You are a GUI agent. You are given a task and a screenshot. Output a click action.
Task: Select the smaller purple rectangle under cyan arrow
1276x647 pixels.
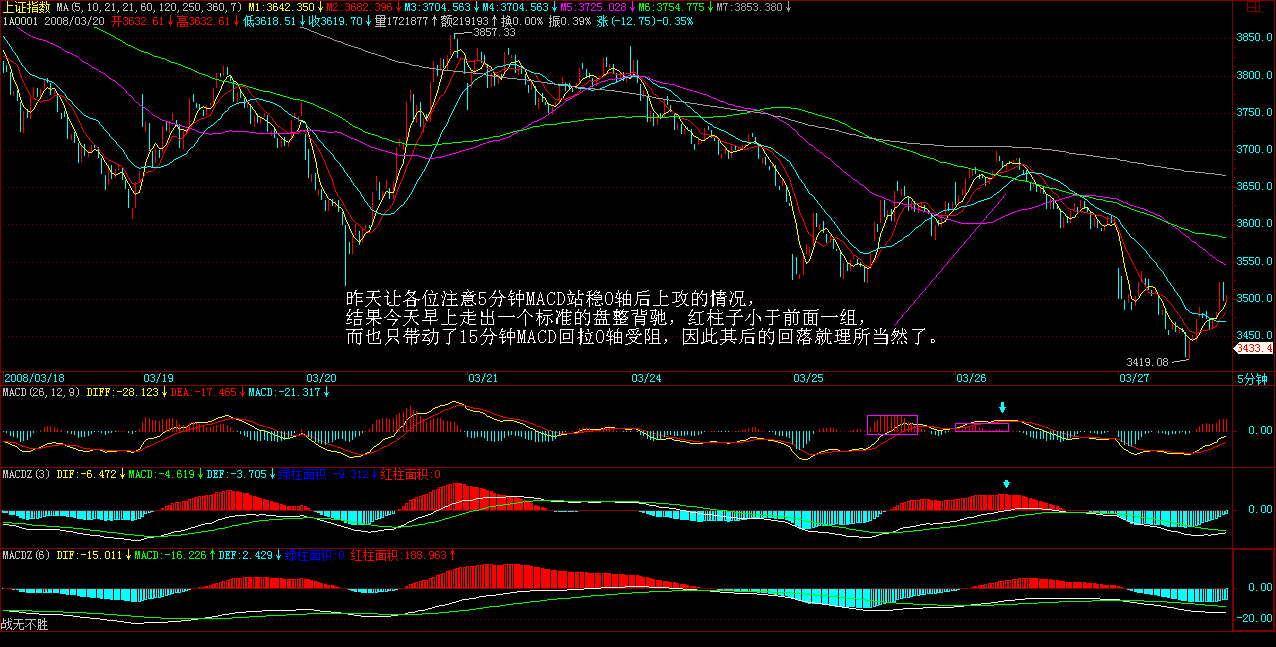[982, 427]
